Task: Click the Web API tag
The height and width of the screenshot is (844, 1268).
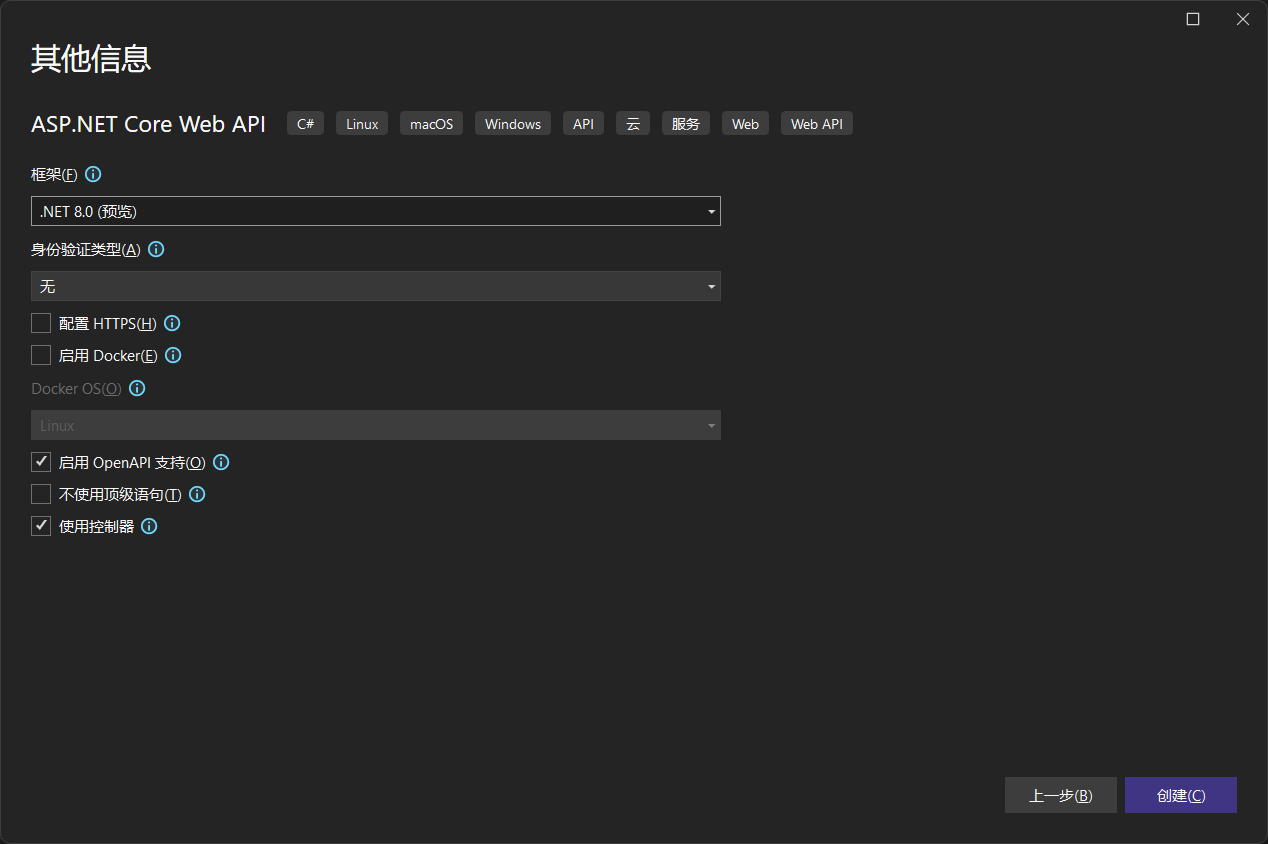Action: click(x=817, y=124)
